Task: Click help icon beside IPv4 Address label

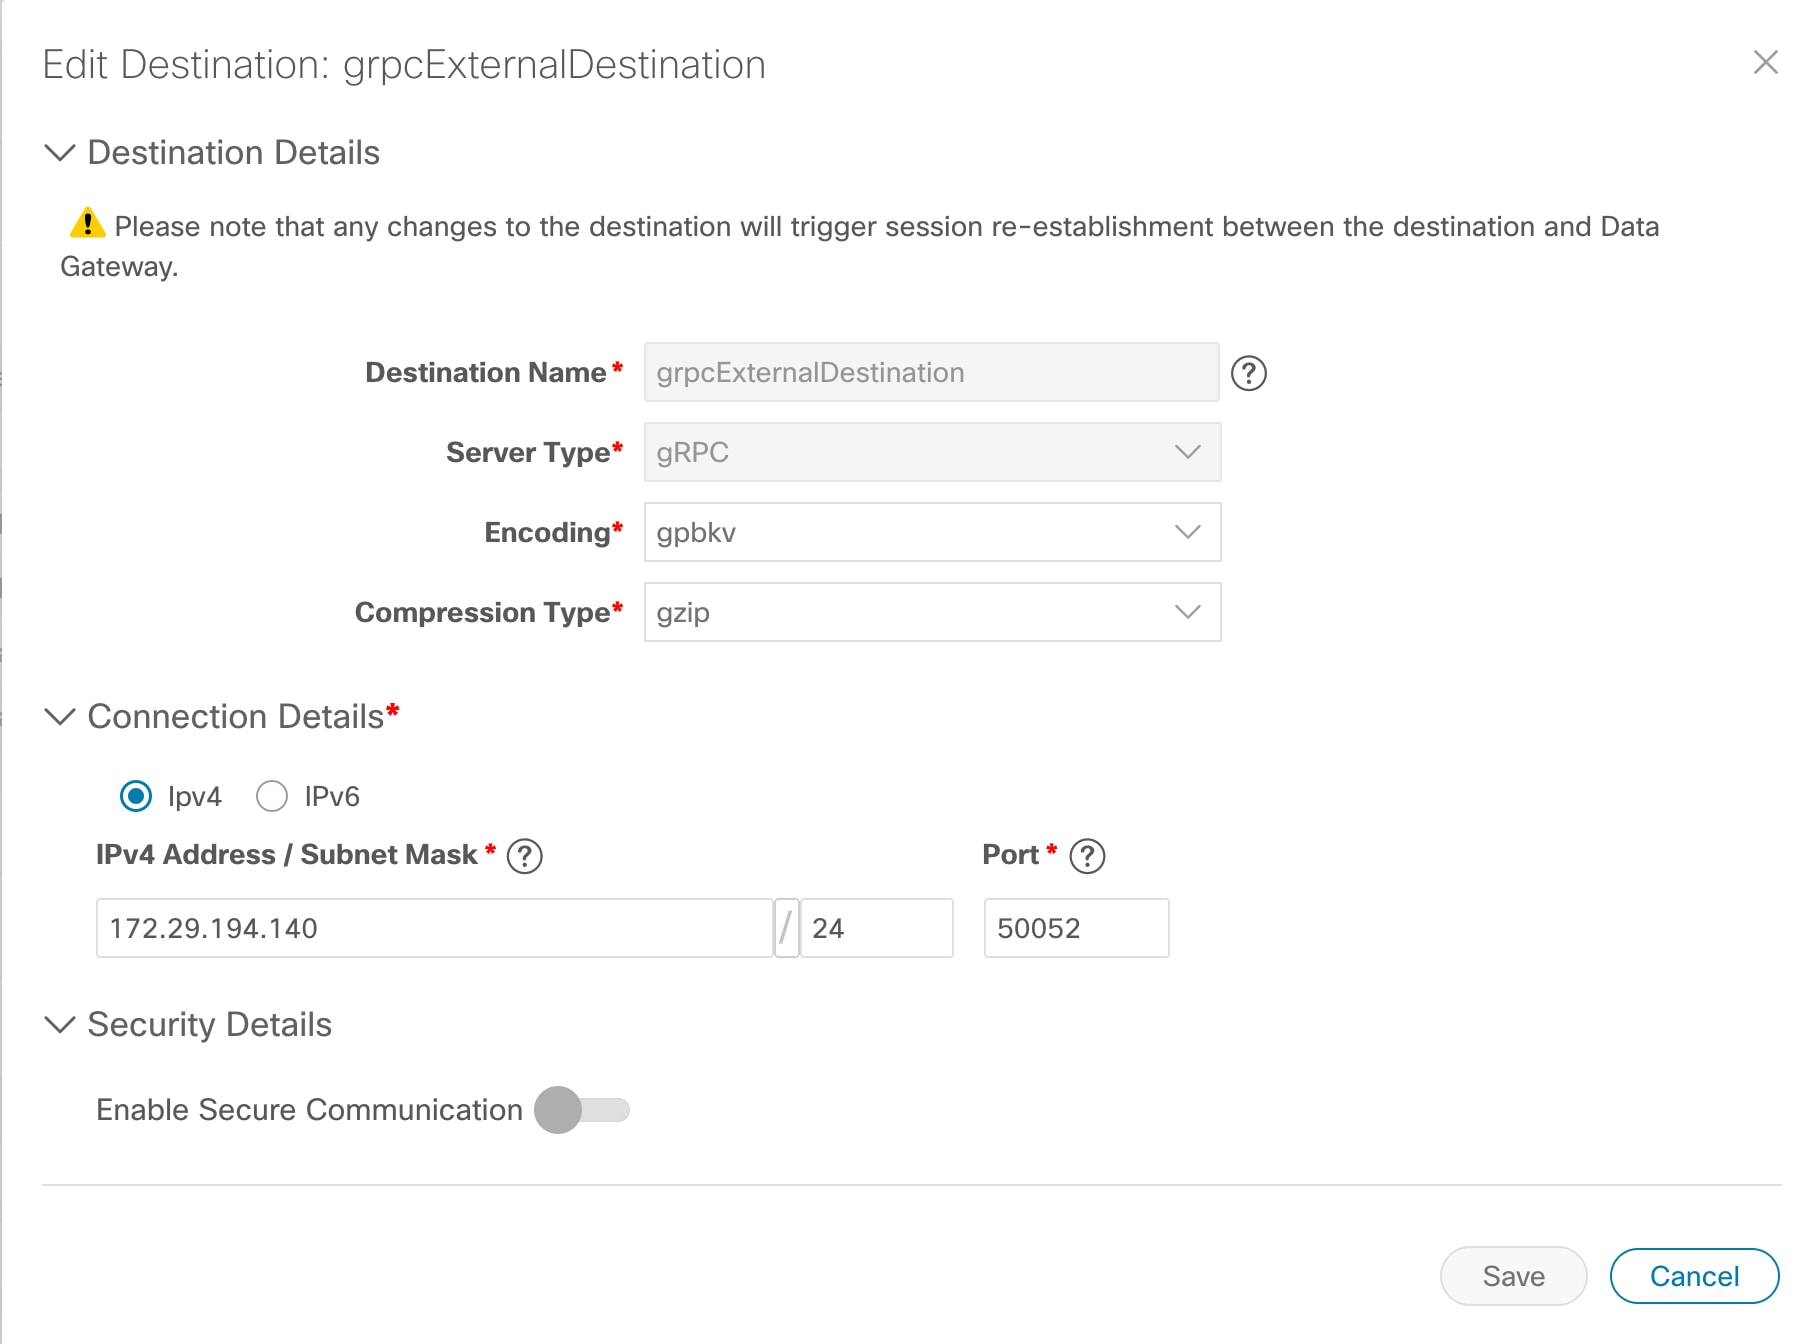Action: pos(524,856)
